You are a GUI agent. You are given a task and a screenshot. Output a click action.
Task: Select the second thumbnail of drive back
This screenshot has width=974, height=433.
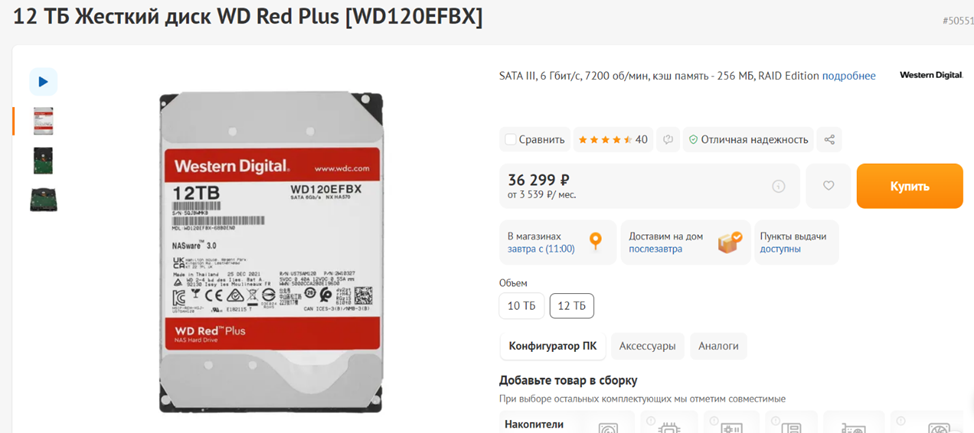[43, 160]
